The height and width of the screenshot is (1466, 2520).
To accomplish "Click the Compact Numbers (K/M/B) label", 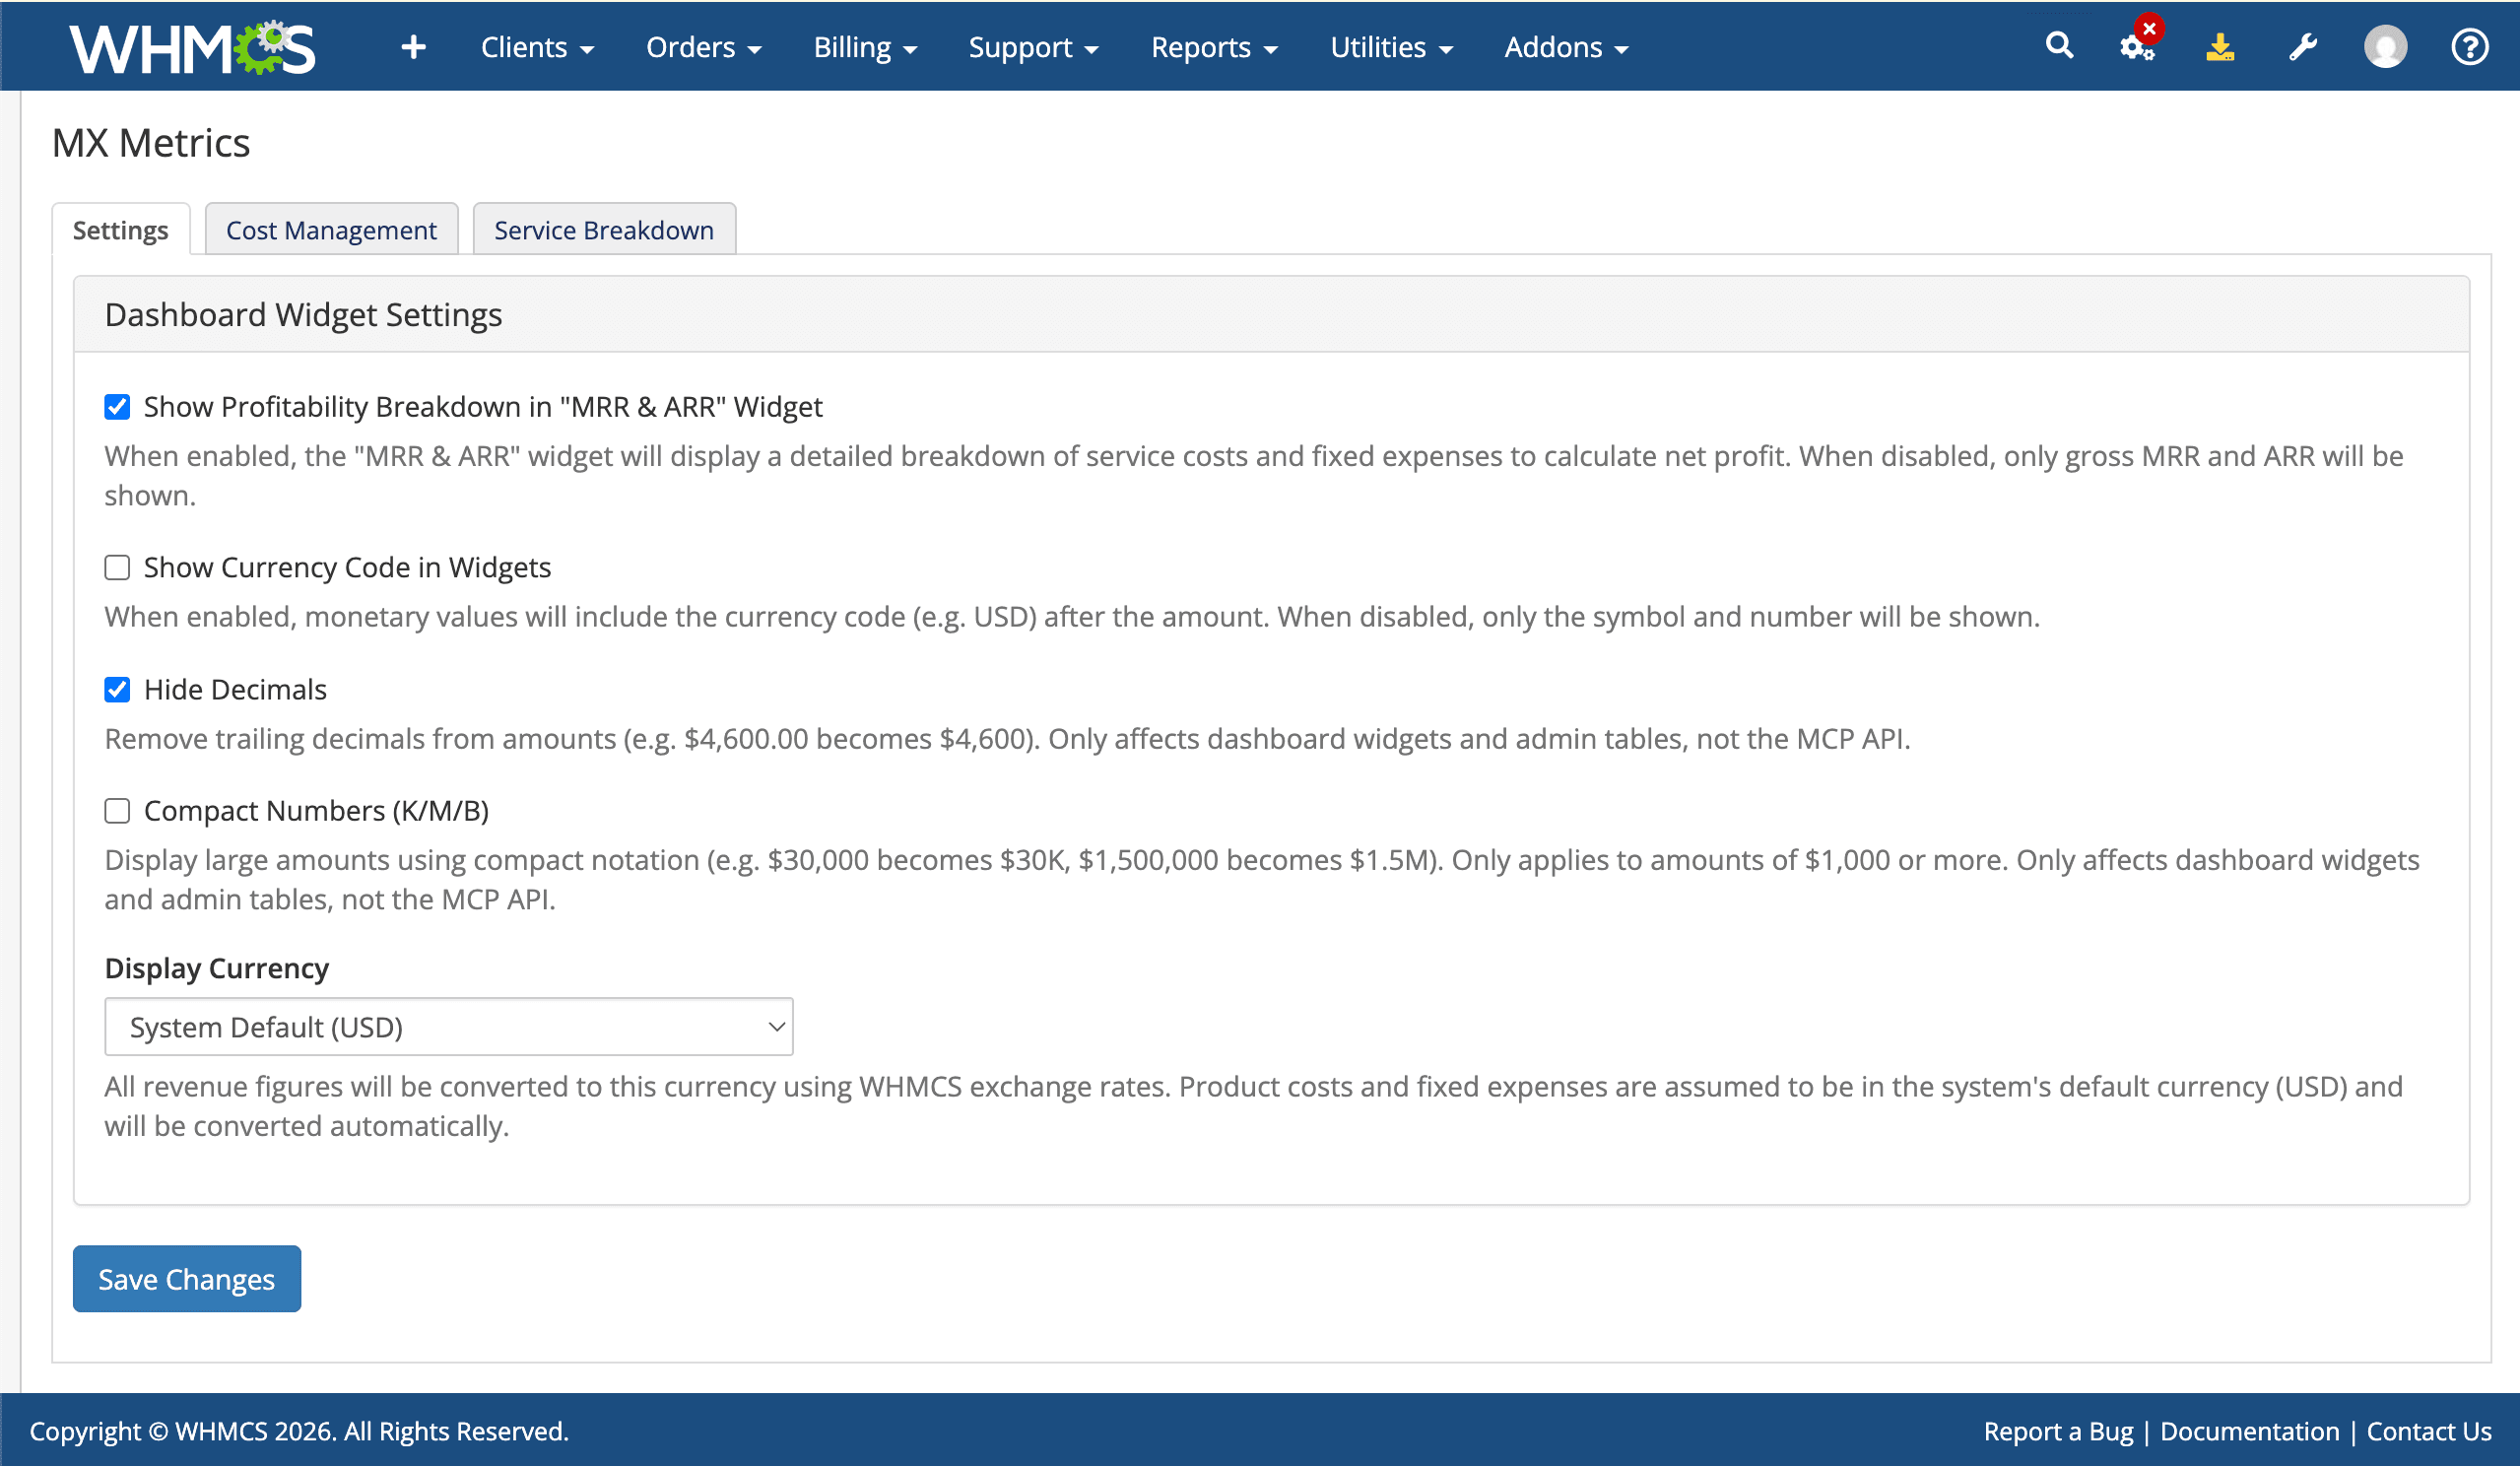I will [316, 811].
